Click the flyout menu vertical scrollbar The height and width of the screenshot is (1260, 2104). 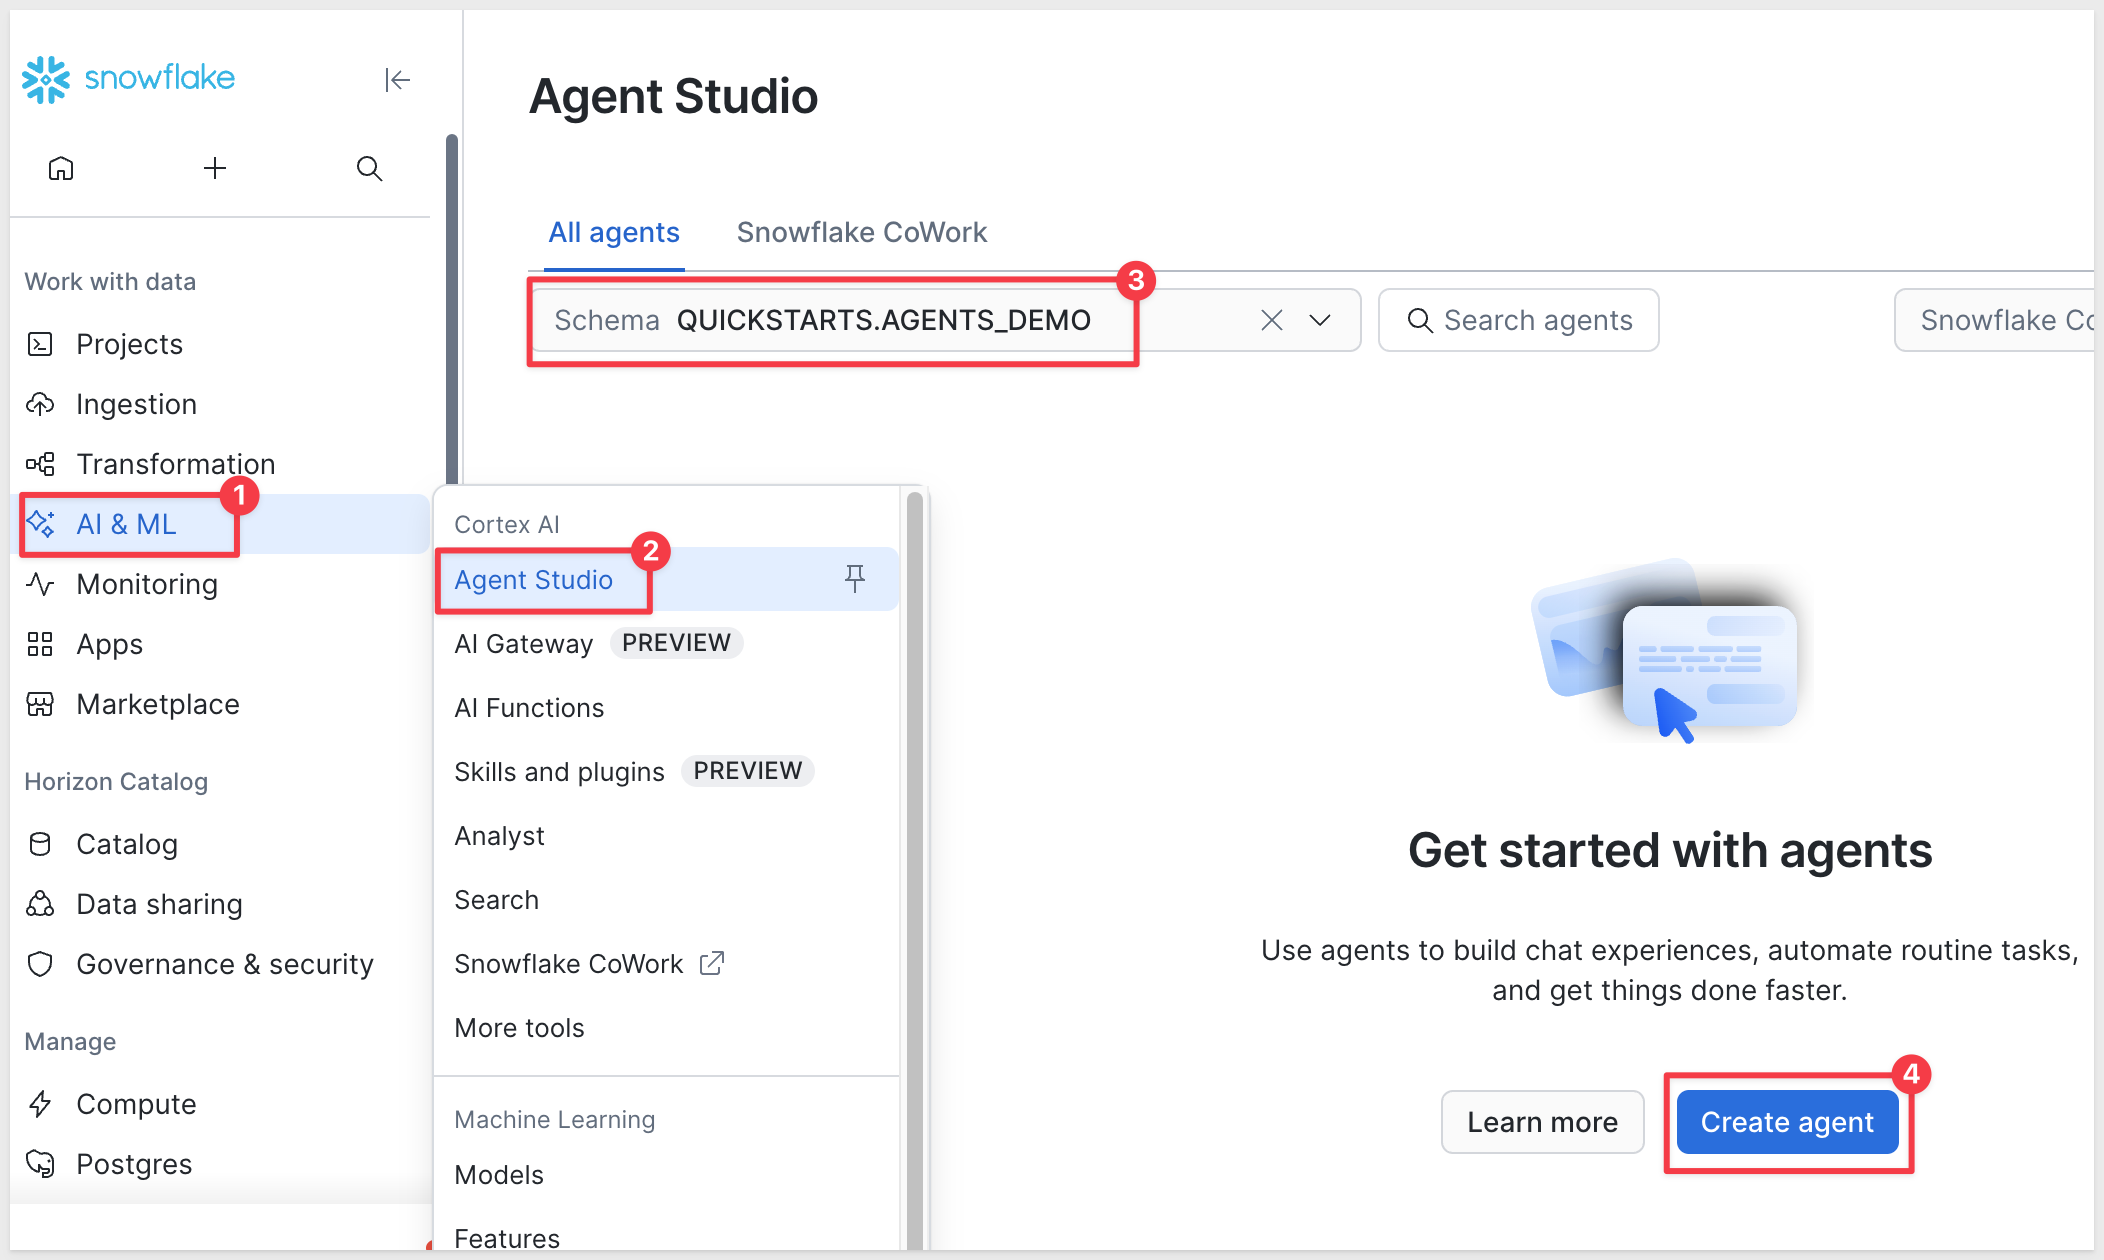tap(914, 870)
